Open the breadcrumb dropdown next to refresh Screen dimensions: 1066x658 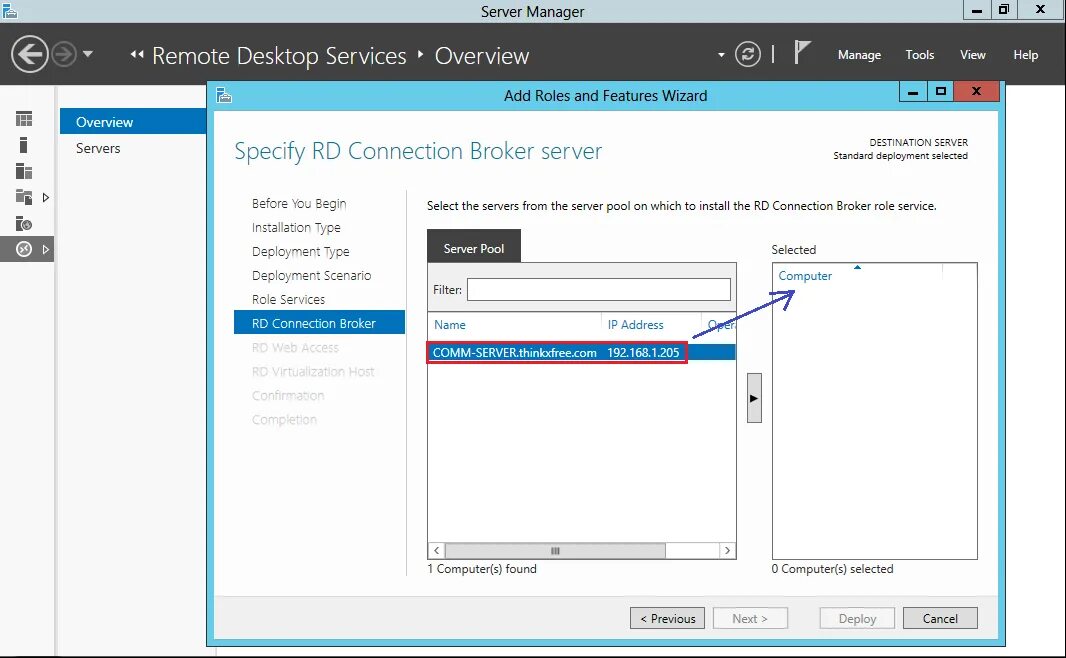coord(721,55)
